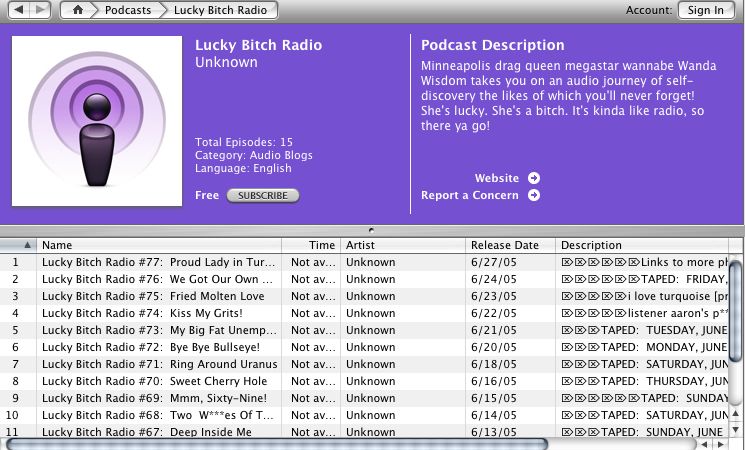The width and height of the screenshot is (745, 450).
Task: Go forward with the right arrow button
Action: pos(40,10)
